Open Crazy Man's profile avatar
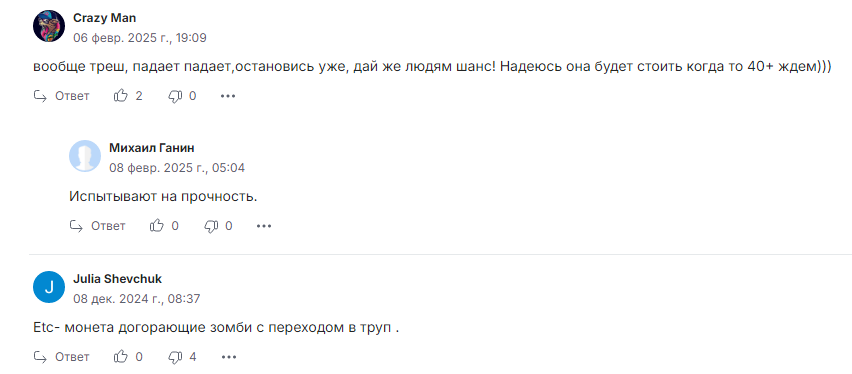 pyautogui.click(x=49, y=26)
